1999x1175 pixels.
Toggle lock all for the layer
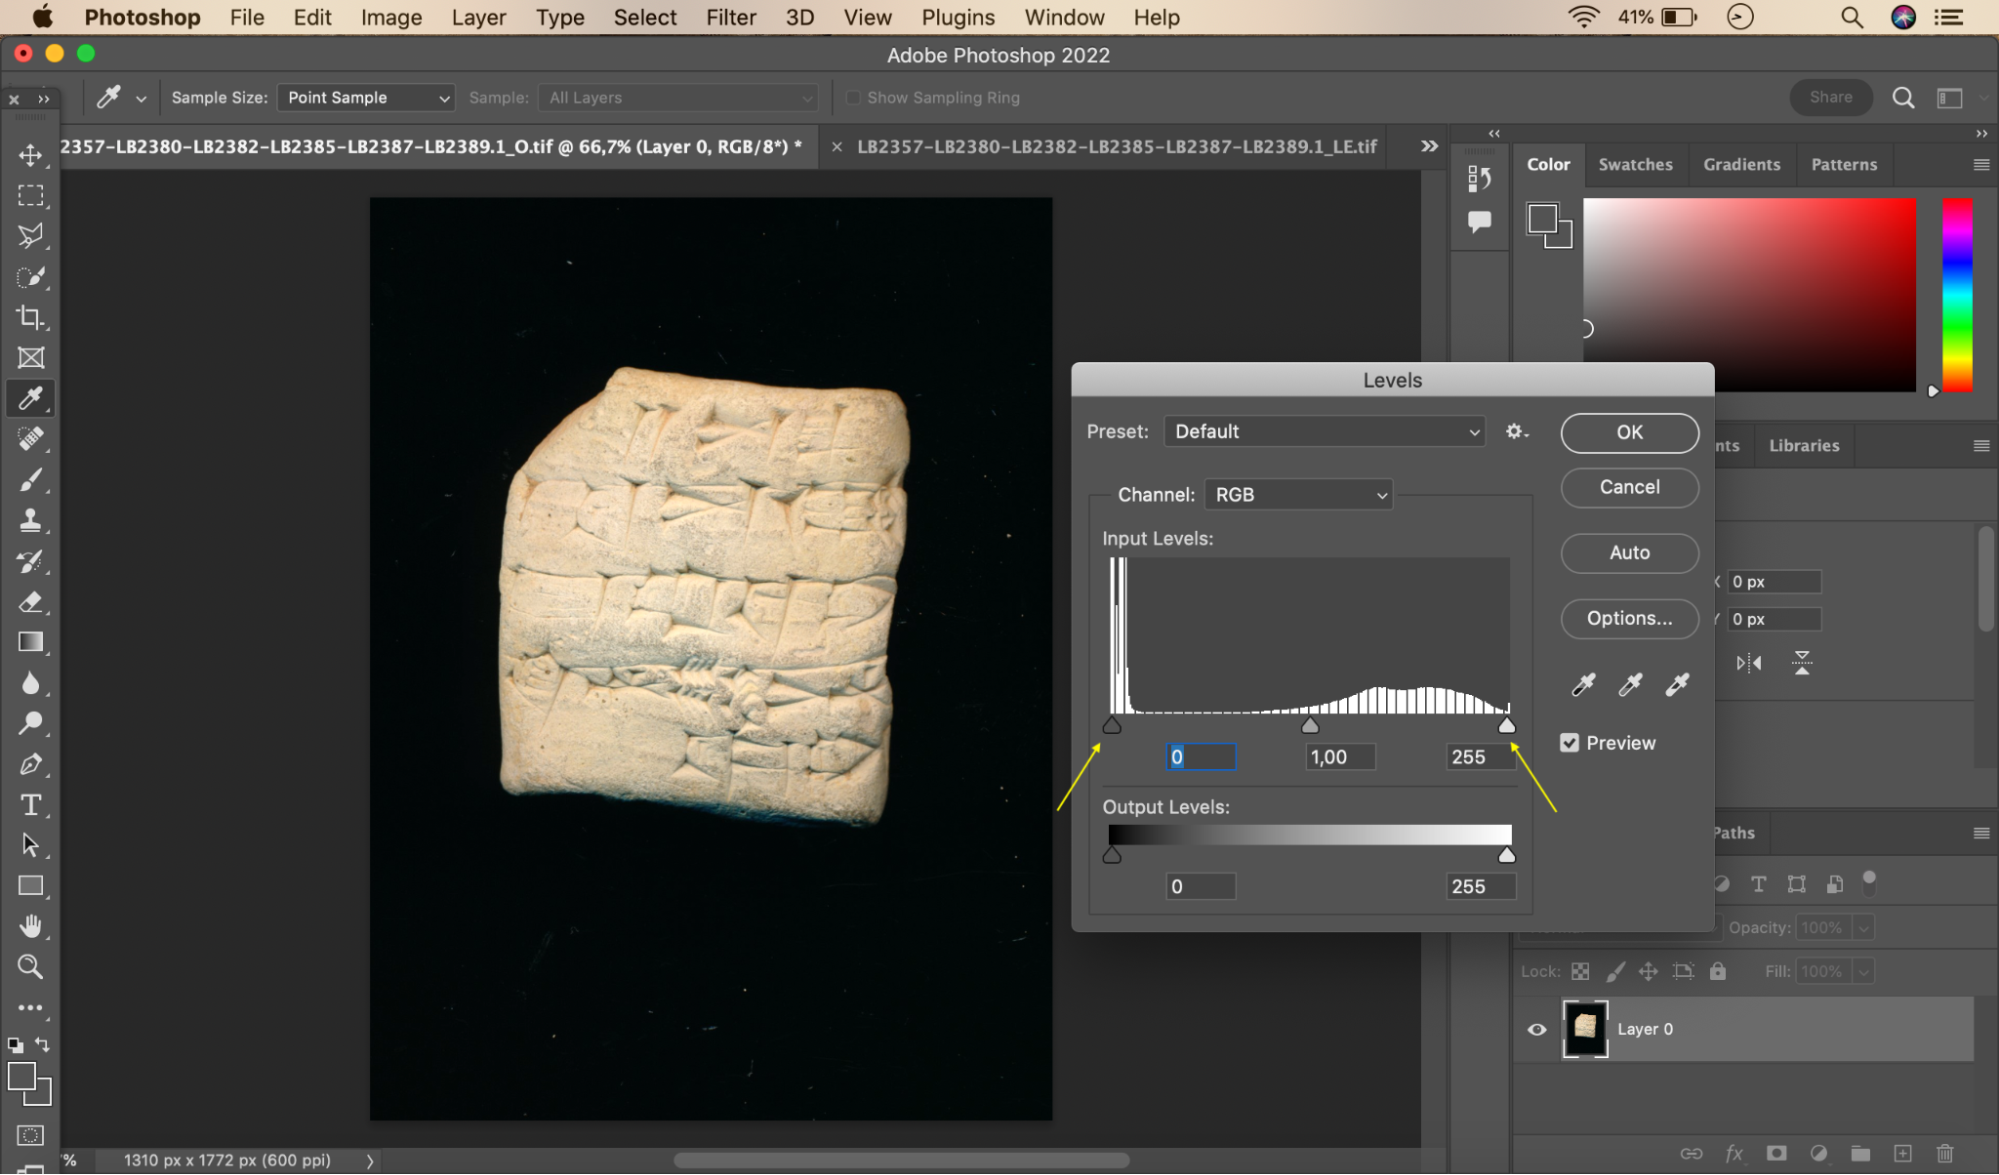pos(1717,971)
